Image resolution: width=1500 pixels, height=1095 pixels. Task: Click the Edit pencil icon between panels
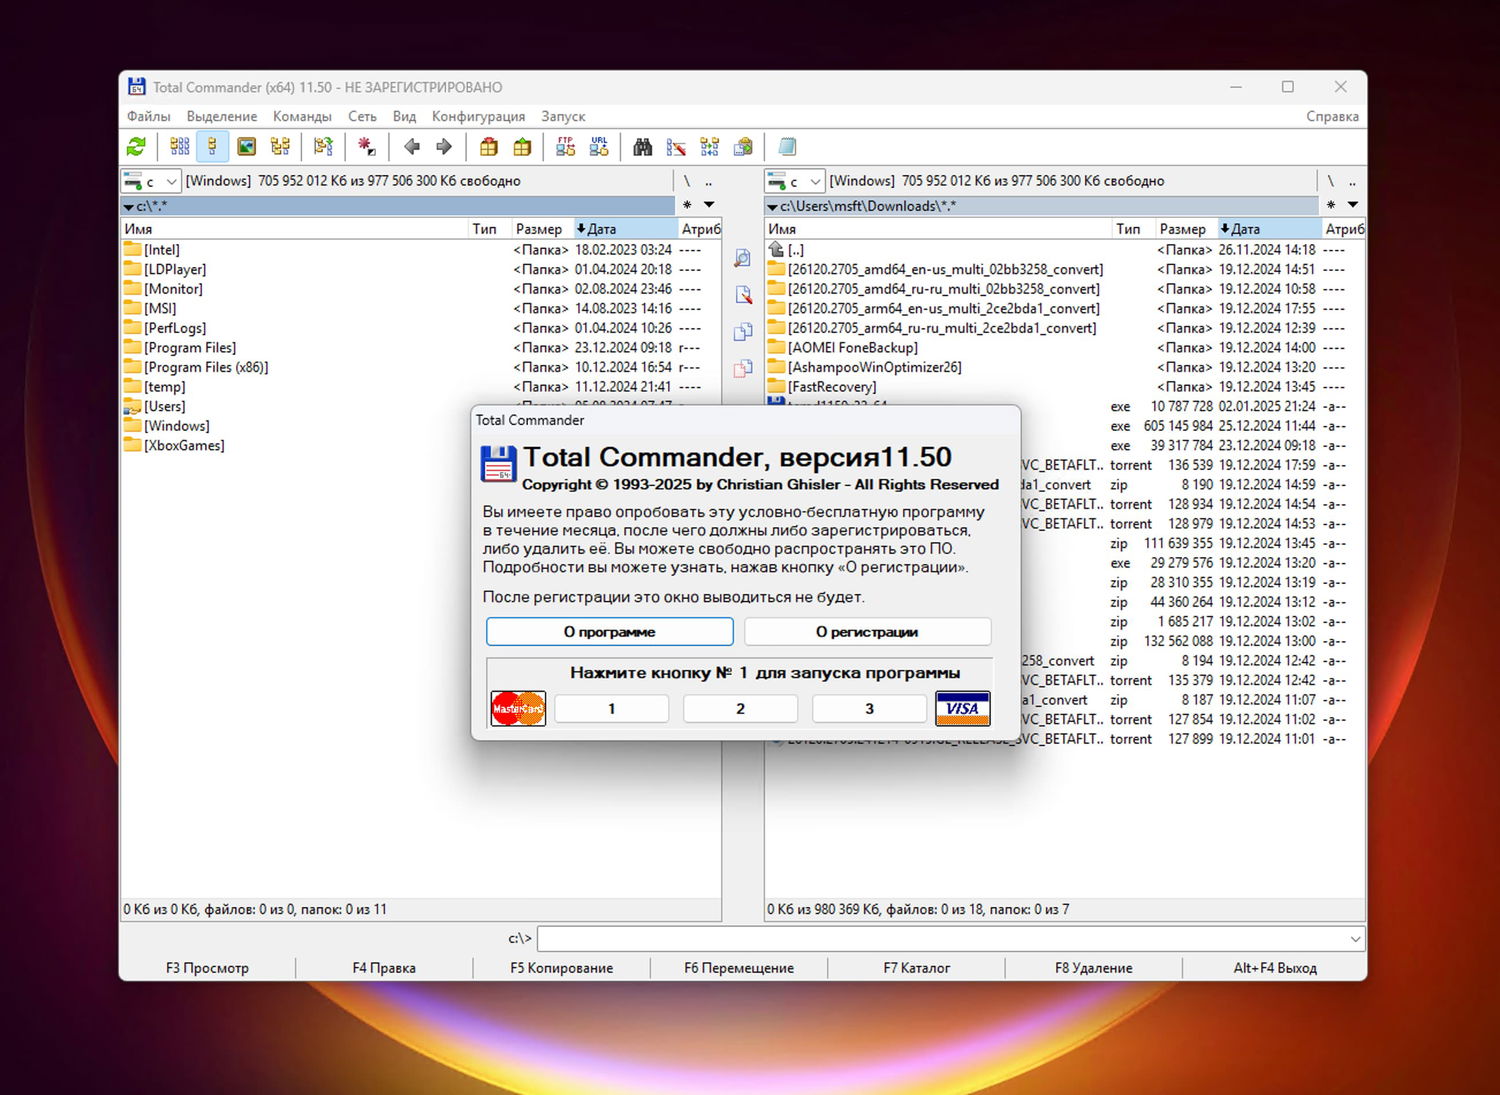coord(743,295)
